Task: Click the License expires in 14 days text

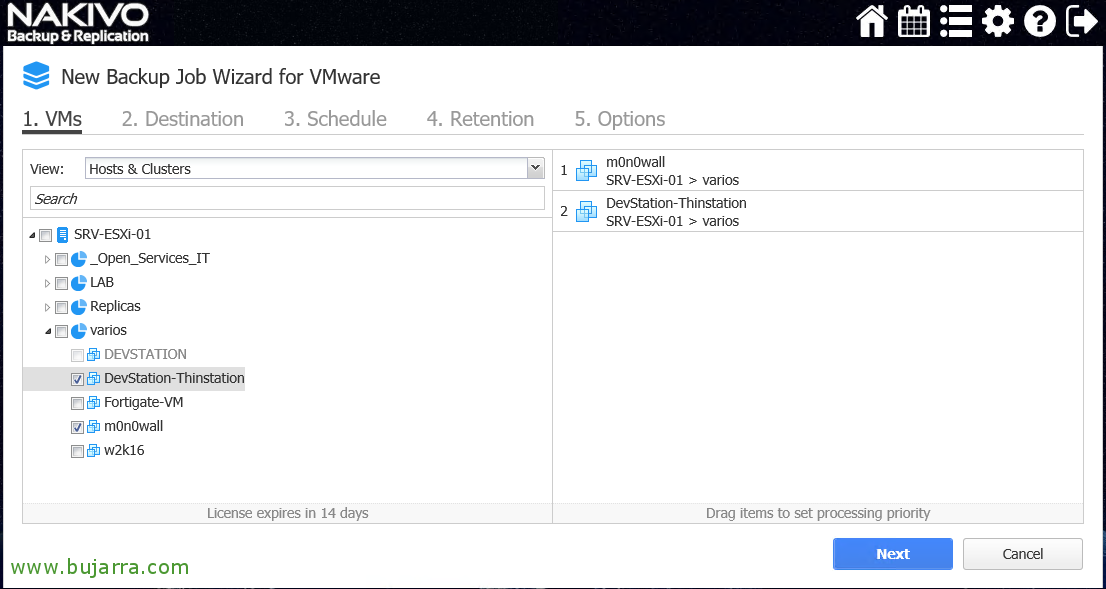Action: pos(288,513)
